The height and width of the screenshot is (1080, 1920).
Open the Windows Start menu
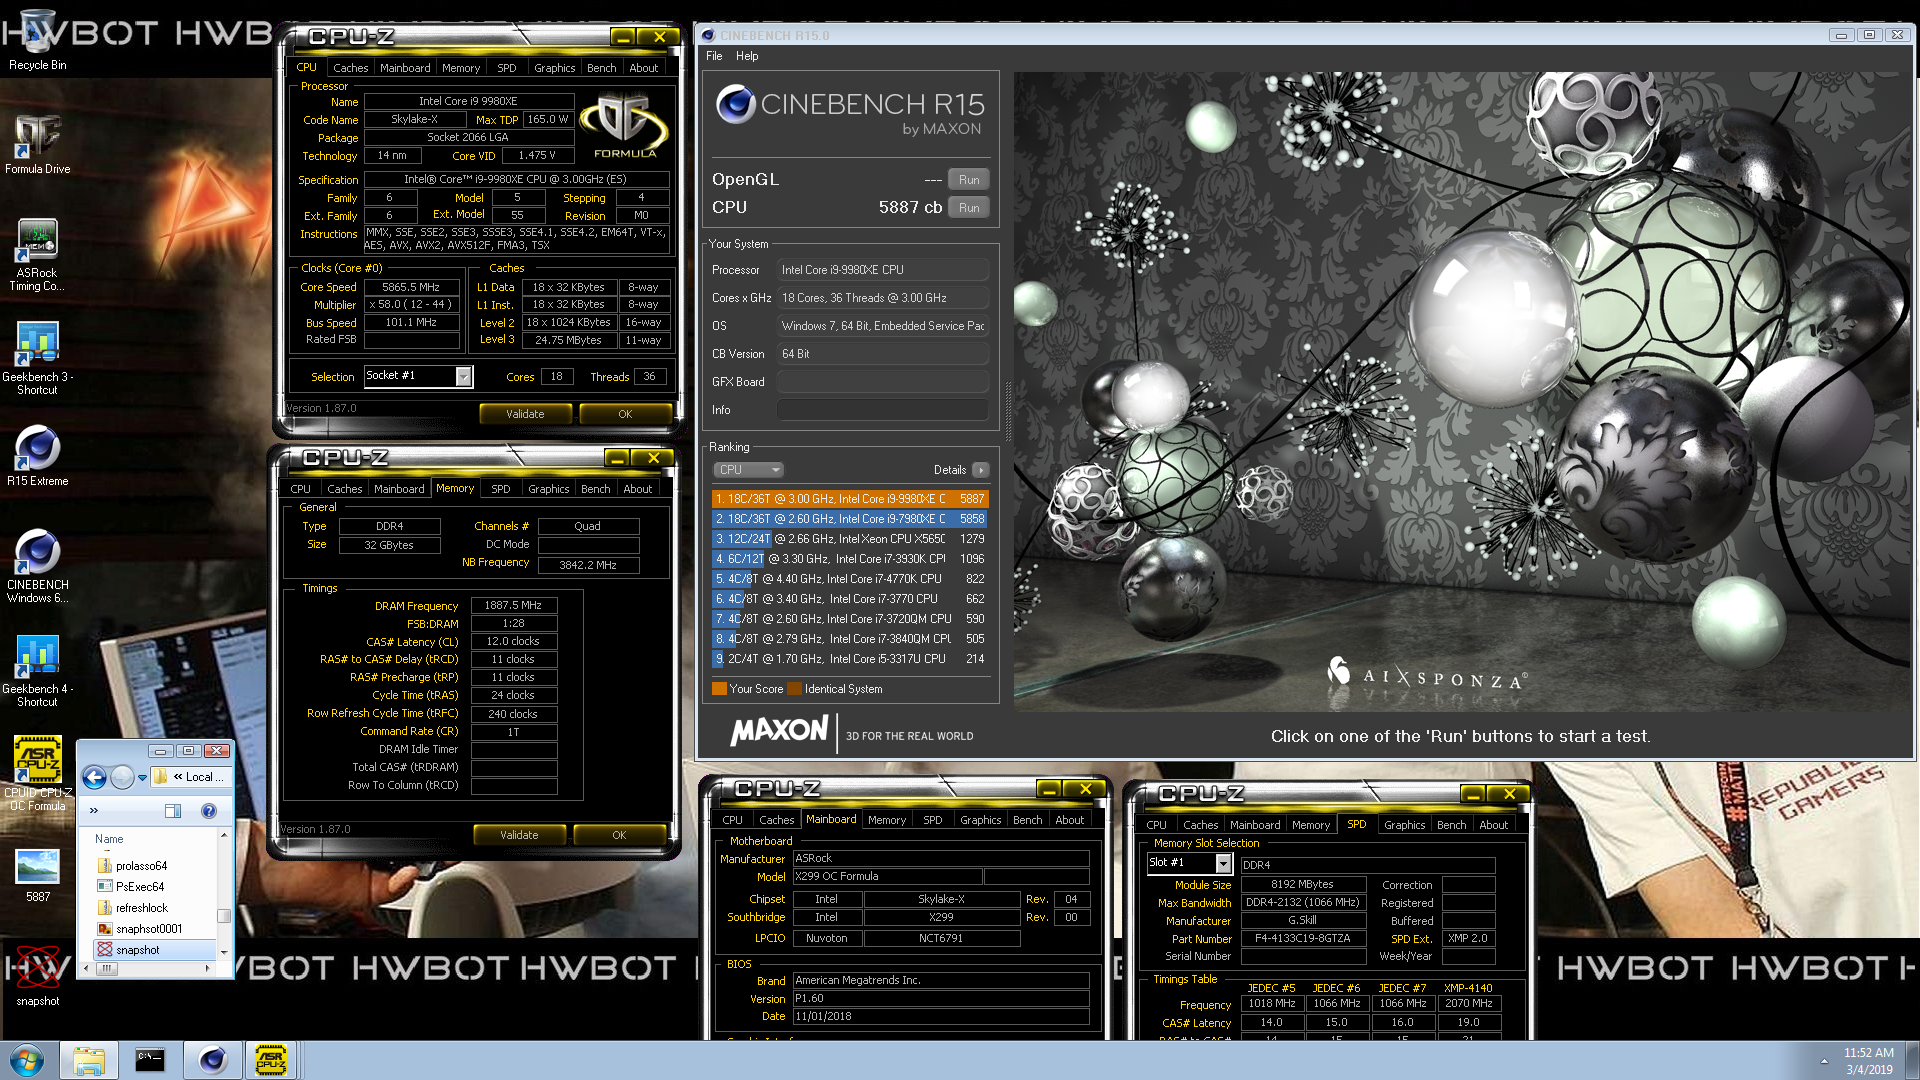(x=27, y=1060)
